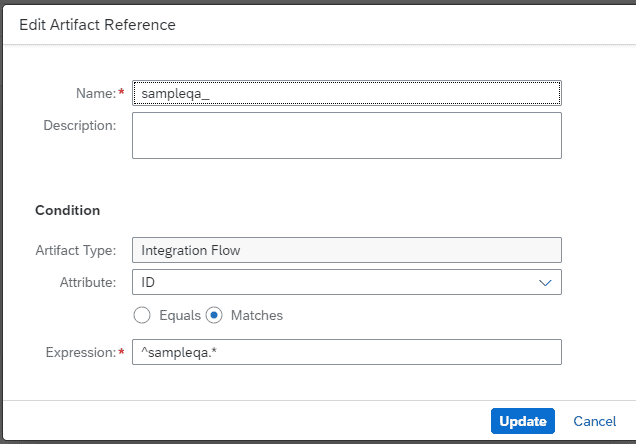This screenshot has height=444, width=636.
Task: Click the Expression label
Action: 81,352
